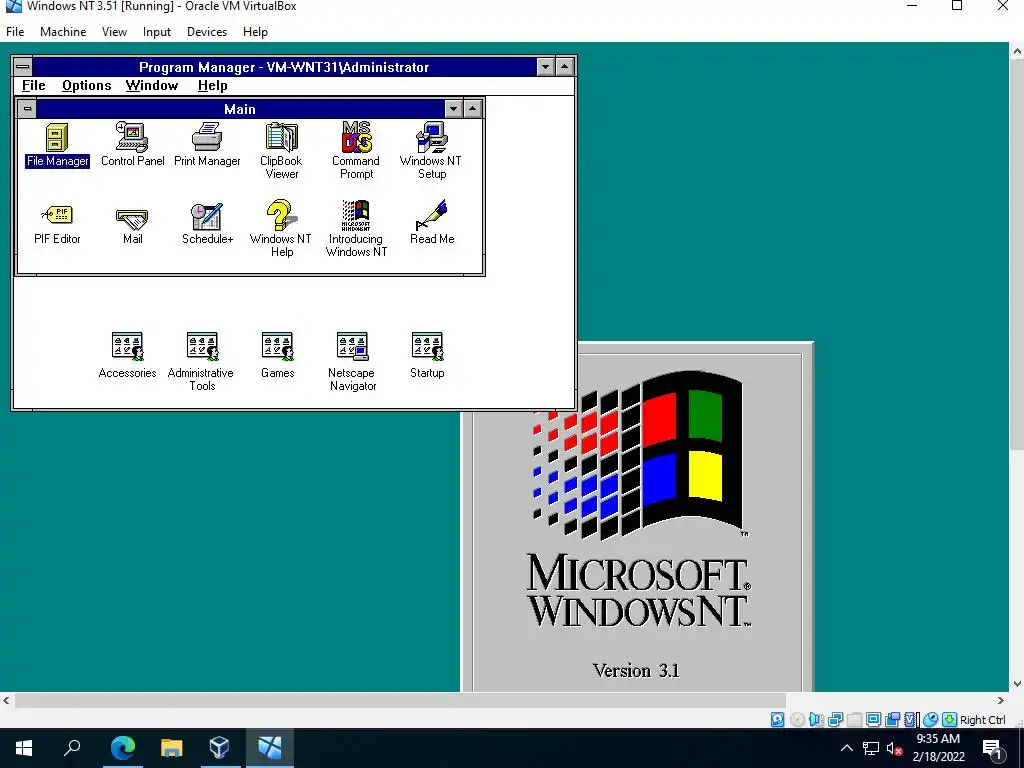
Task: Click the muted volume tray icon
Action: click(895, 749)
